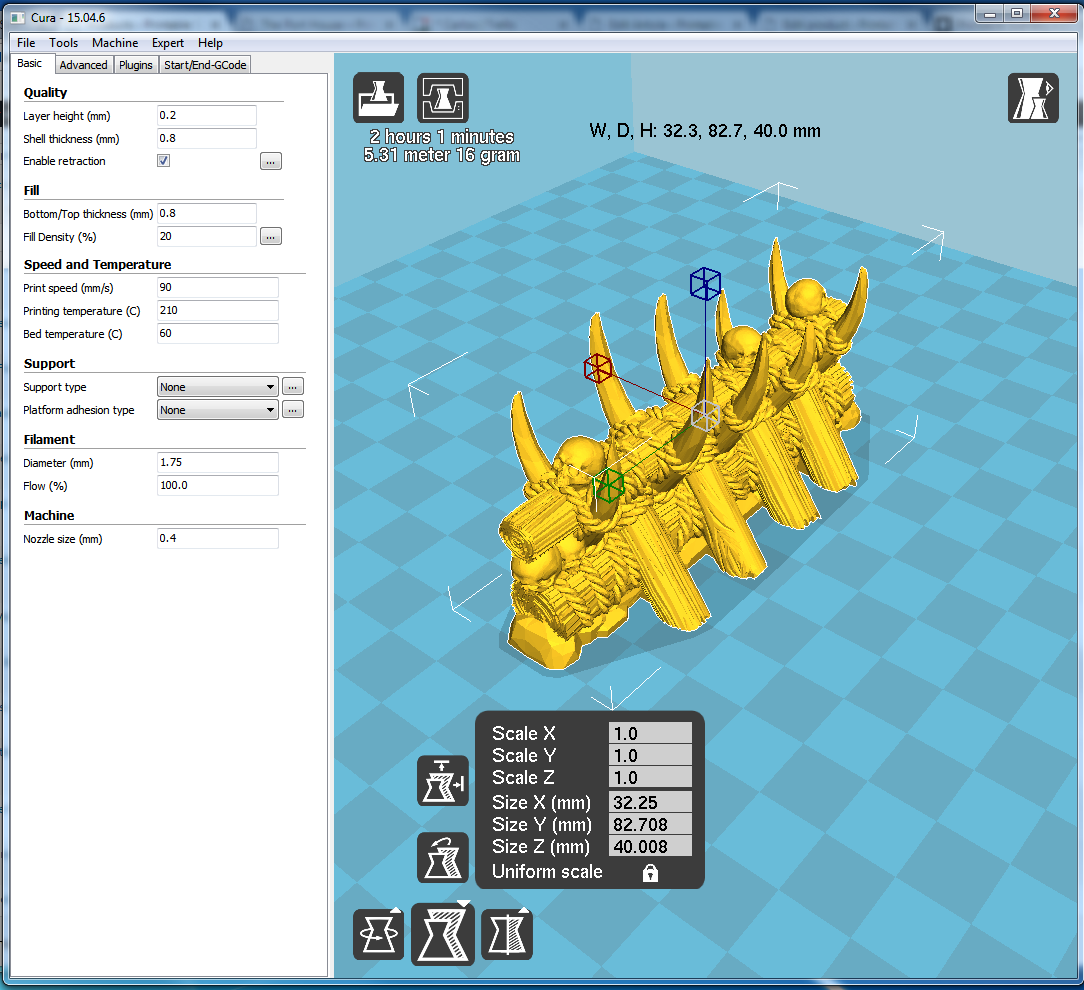Screen dimensions: 1084x990
Task: Toggle the Enable retraction checkbox
Action: coord(164,161)
